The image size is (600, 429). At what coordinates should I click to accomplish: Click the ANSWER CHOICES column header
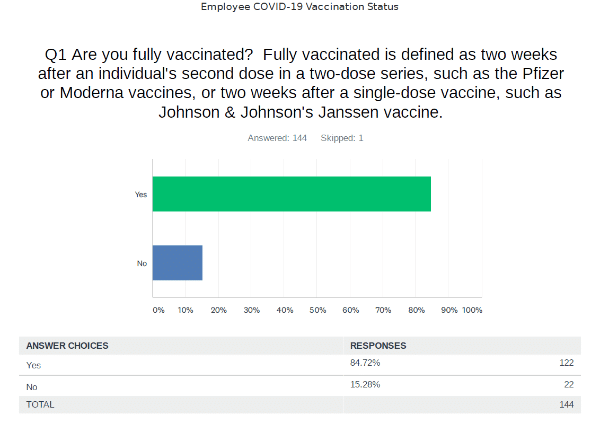pos(67,346)
